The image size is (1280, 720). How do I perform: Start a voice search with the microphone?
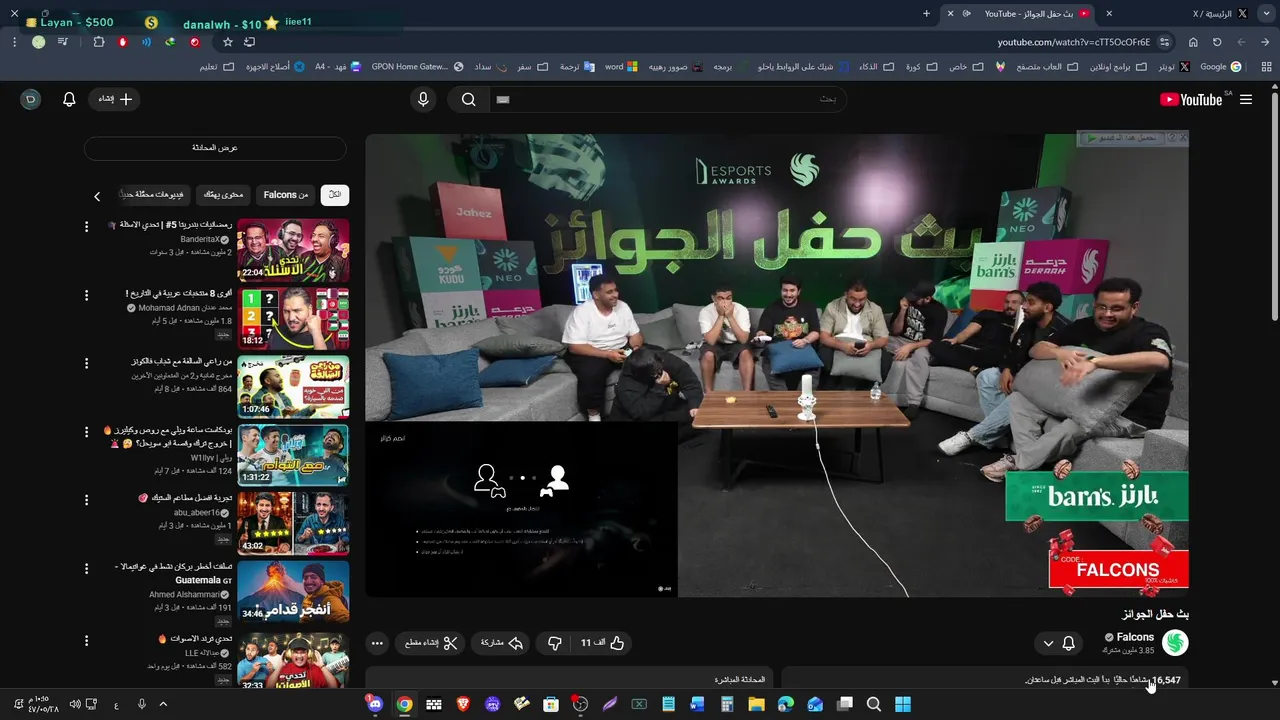coord(423,99)
